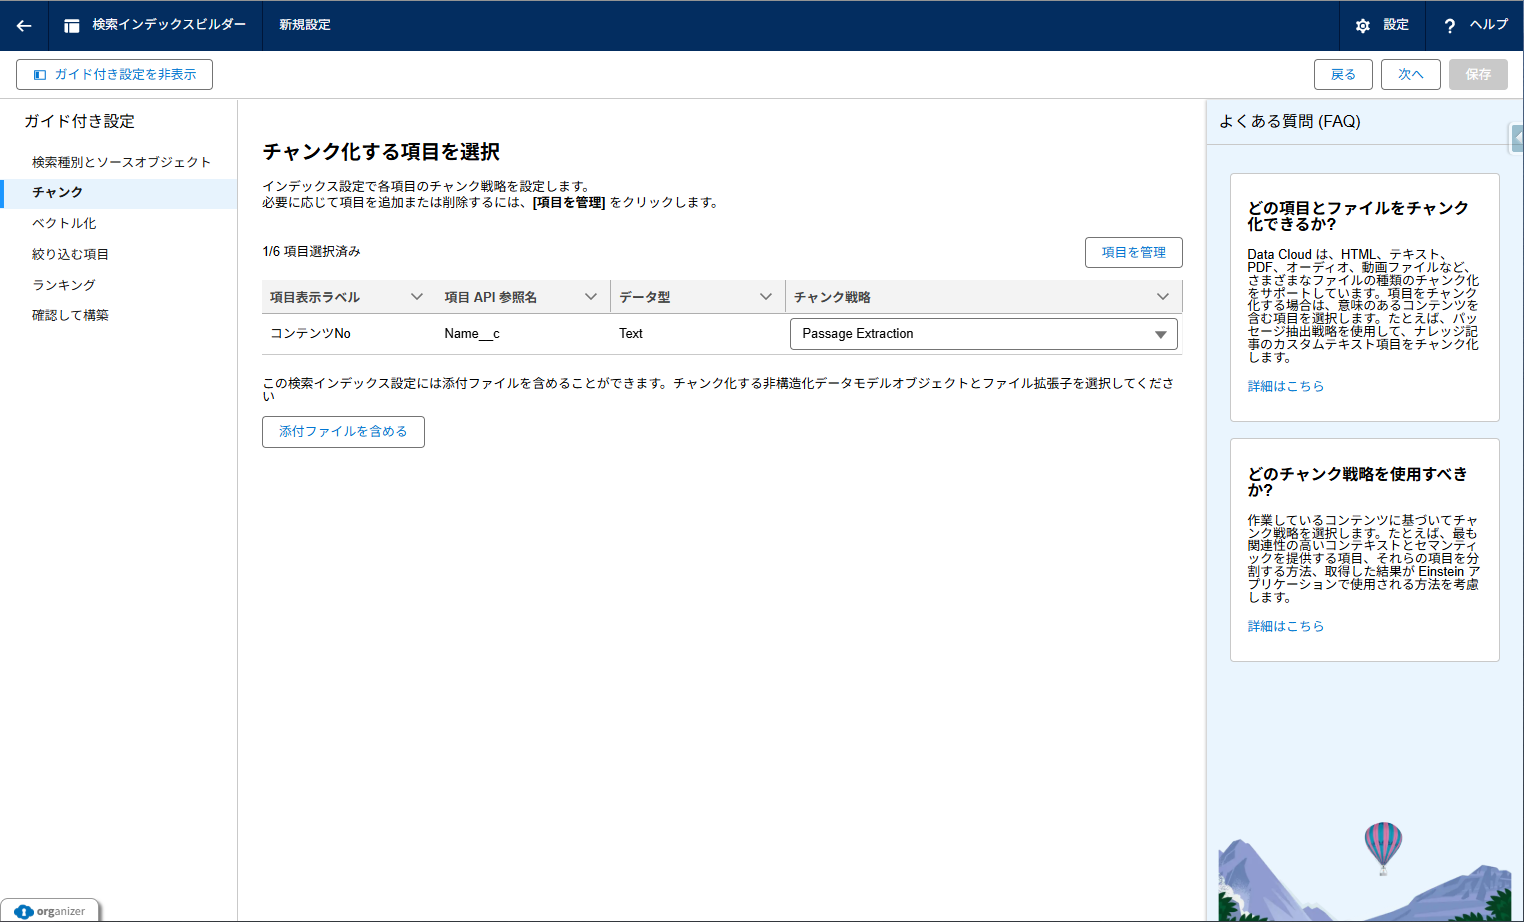
Task: Open the データ型 column menu chevron
Action: click(x=766, y=297)
